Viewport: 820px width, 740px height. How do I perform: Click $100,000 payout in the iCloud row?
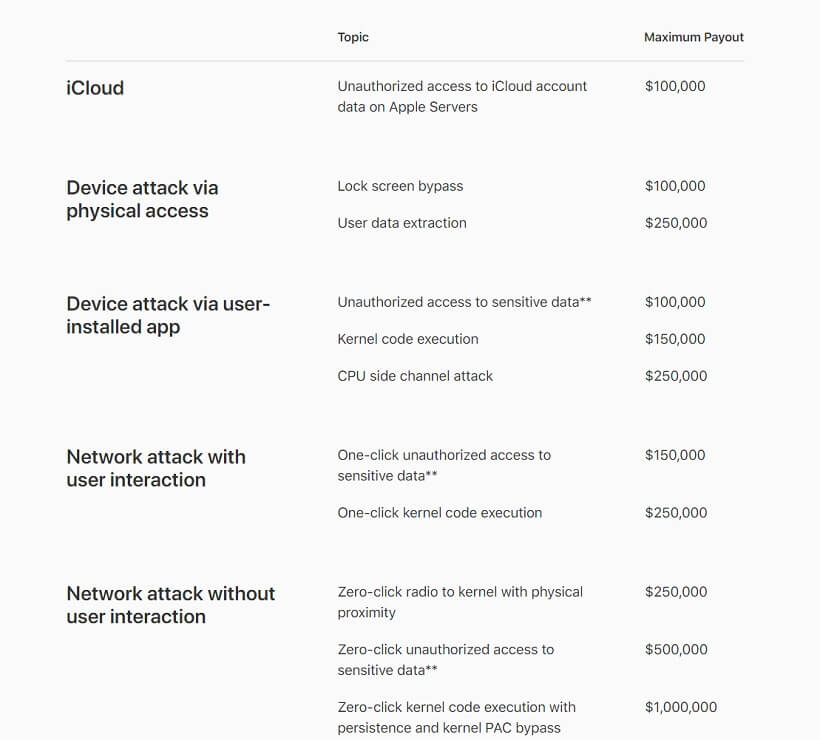tap(675, 86)
